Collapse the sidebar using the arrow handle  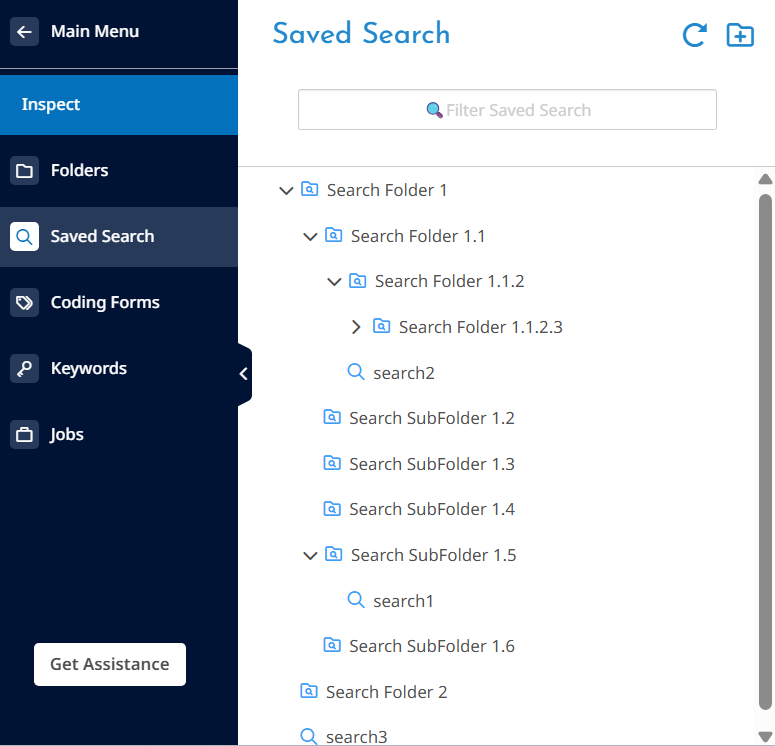[243, 374]
